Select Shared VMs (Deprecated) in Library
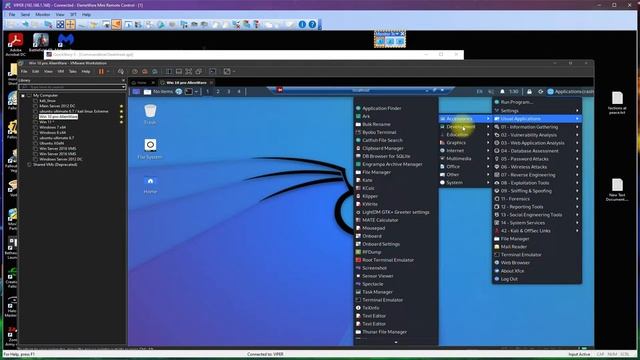This screenshot has height=360, width=640. (55, 164)
